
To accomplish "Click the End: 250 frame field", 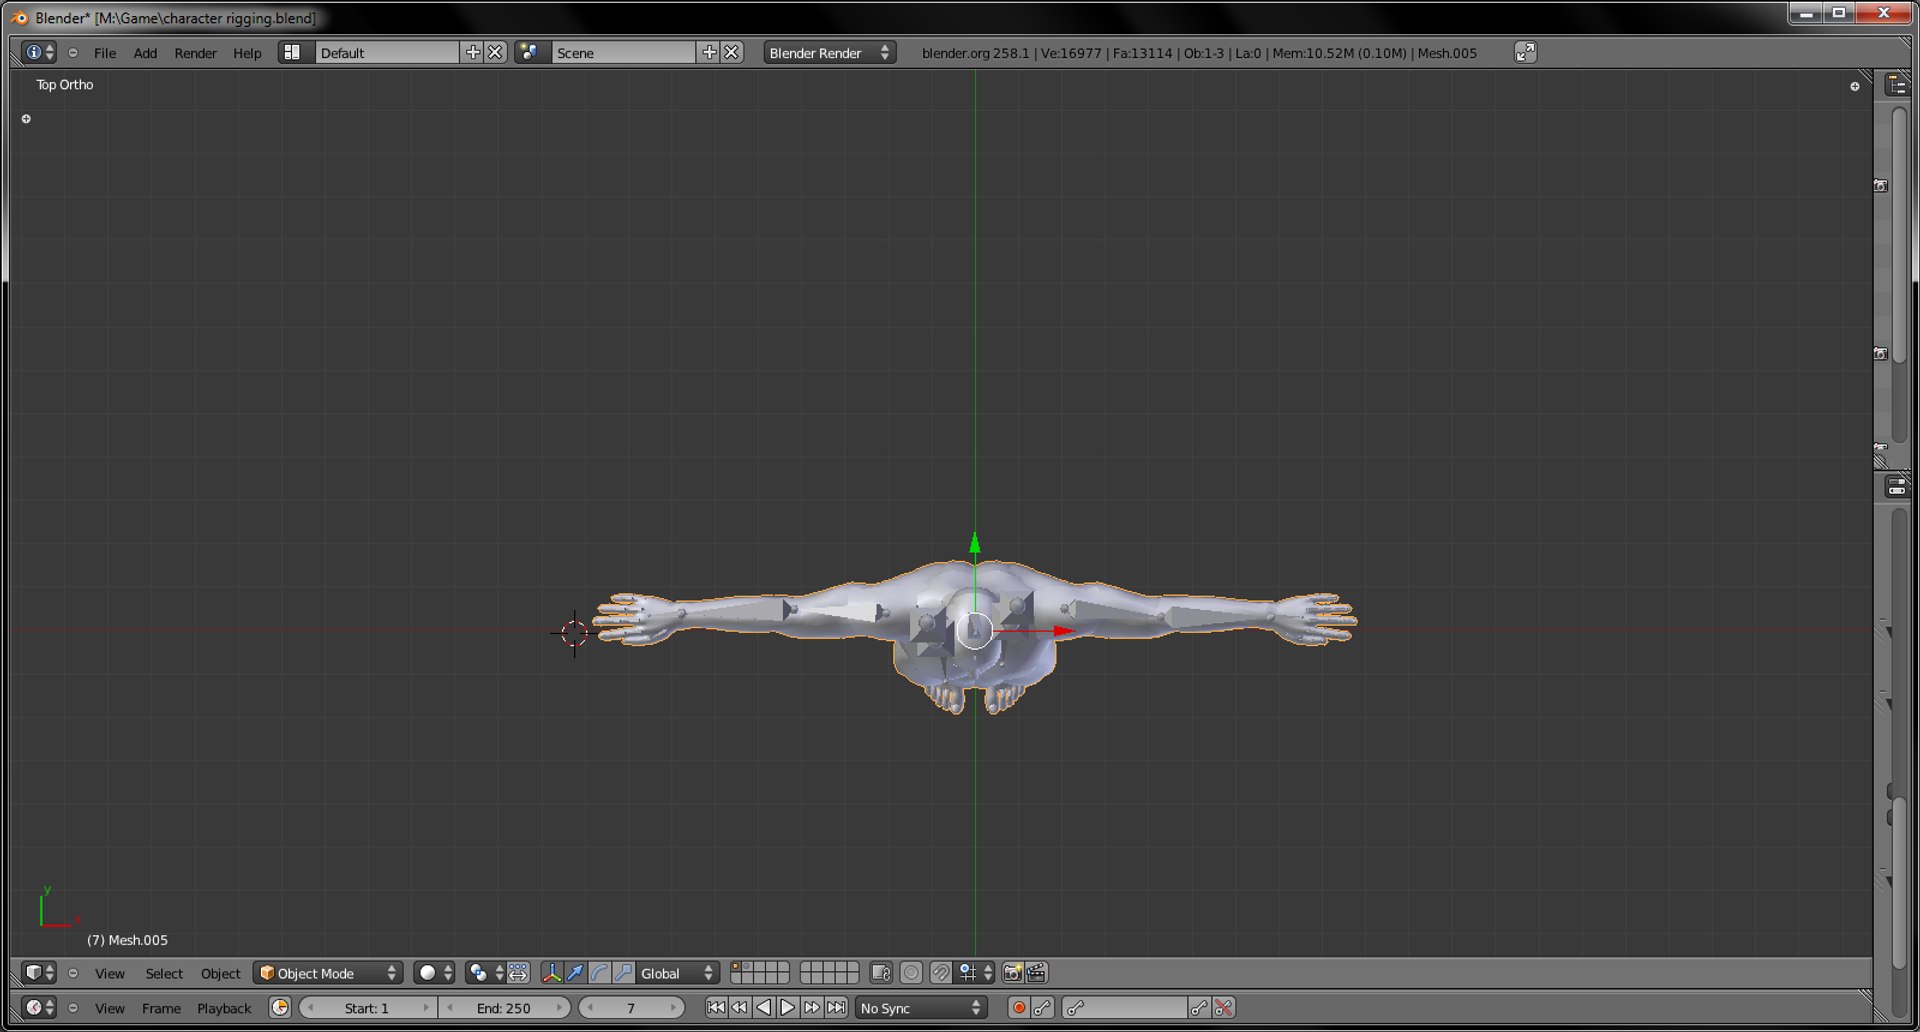I will coord(504,1008).
